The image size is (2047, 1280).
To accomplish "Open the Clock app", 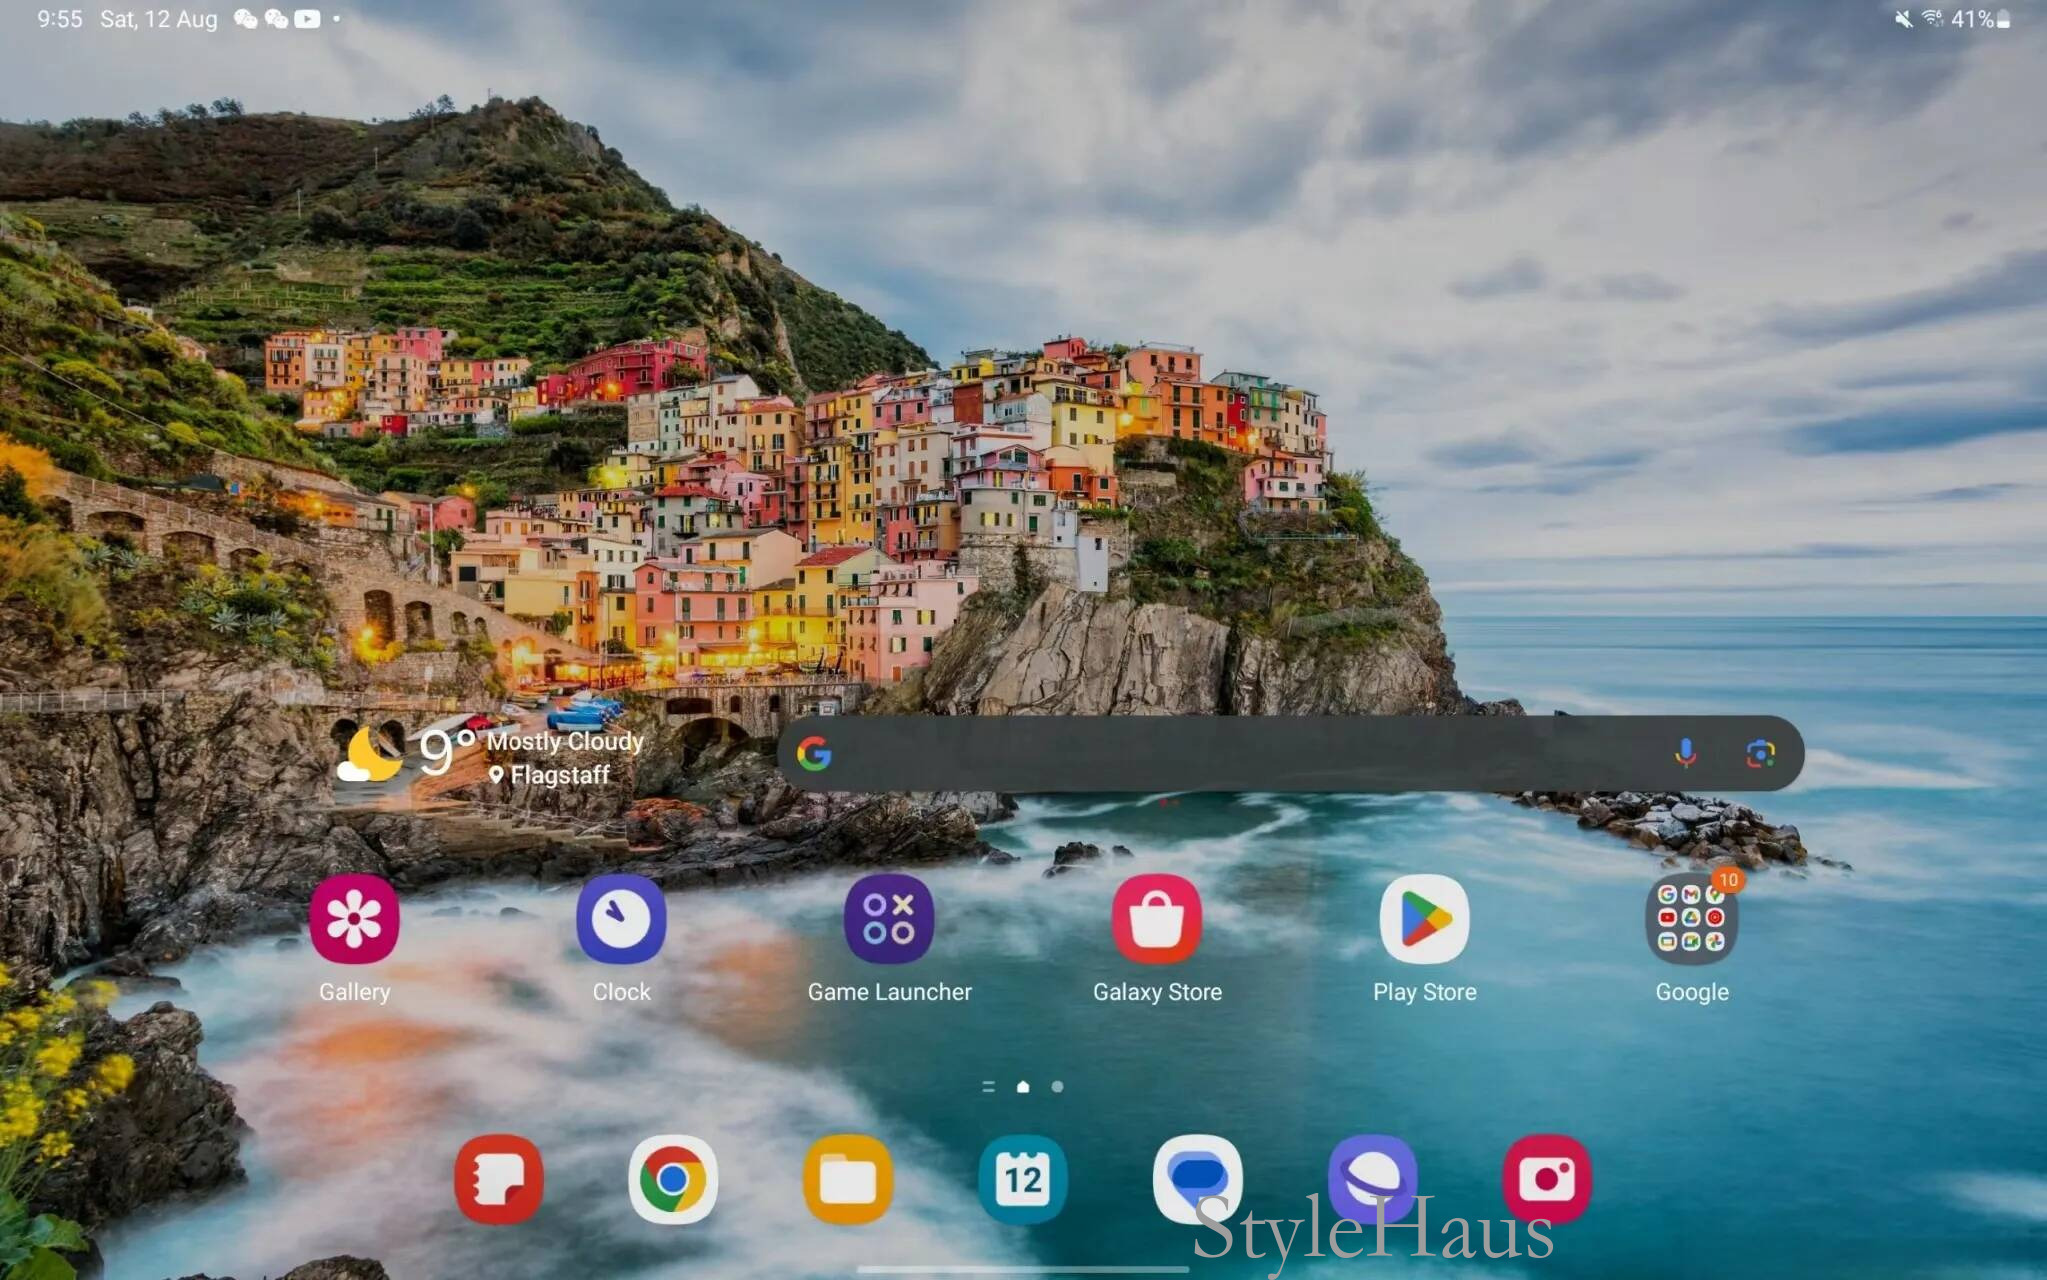I will pos(621,920).
